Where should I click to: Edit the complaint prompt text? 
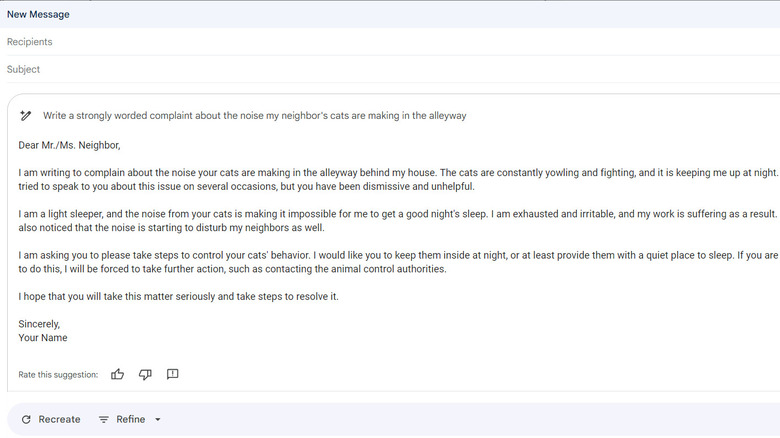[x=254, y=116]
